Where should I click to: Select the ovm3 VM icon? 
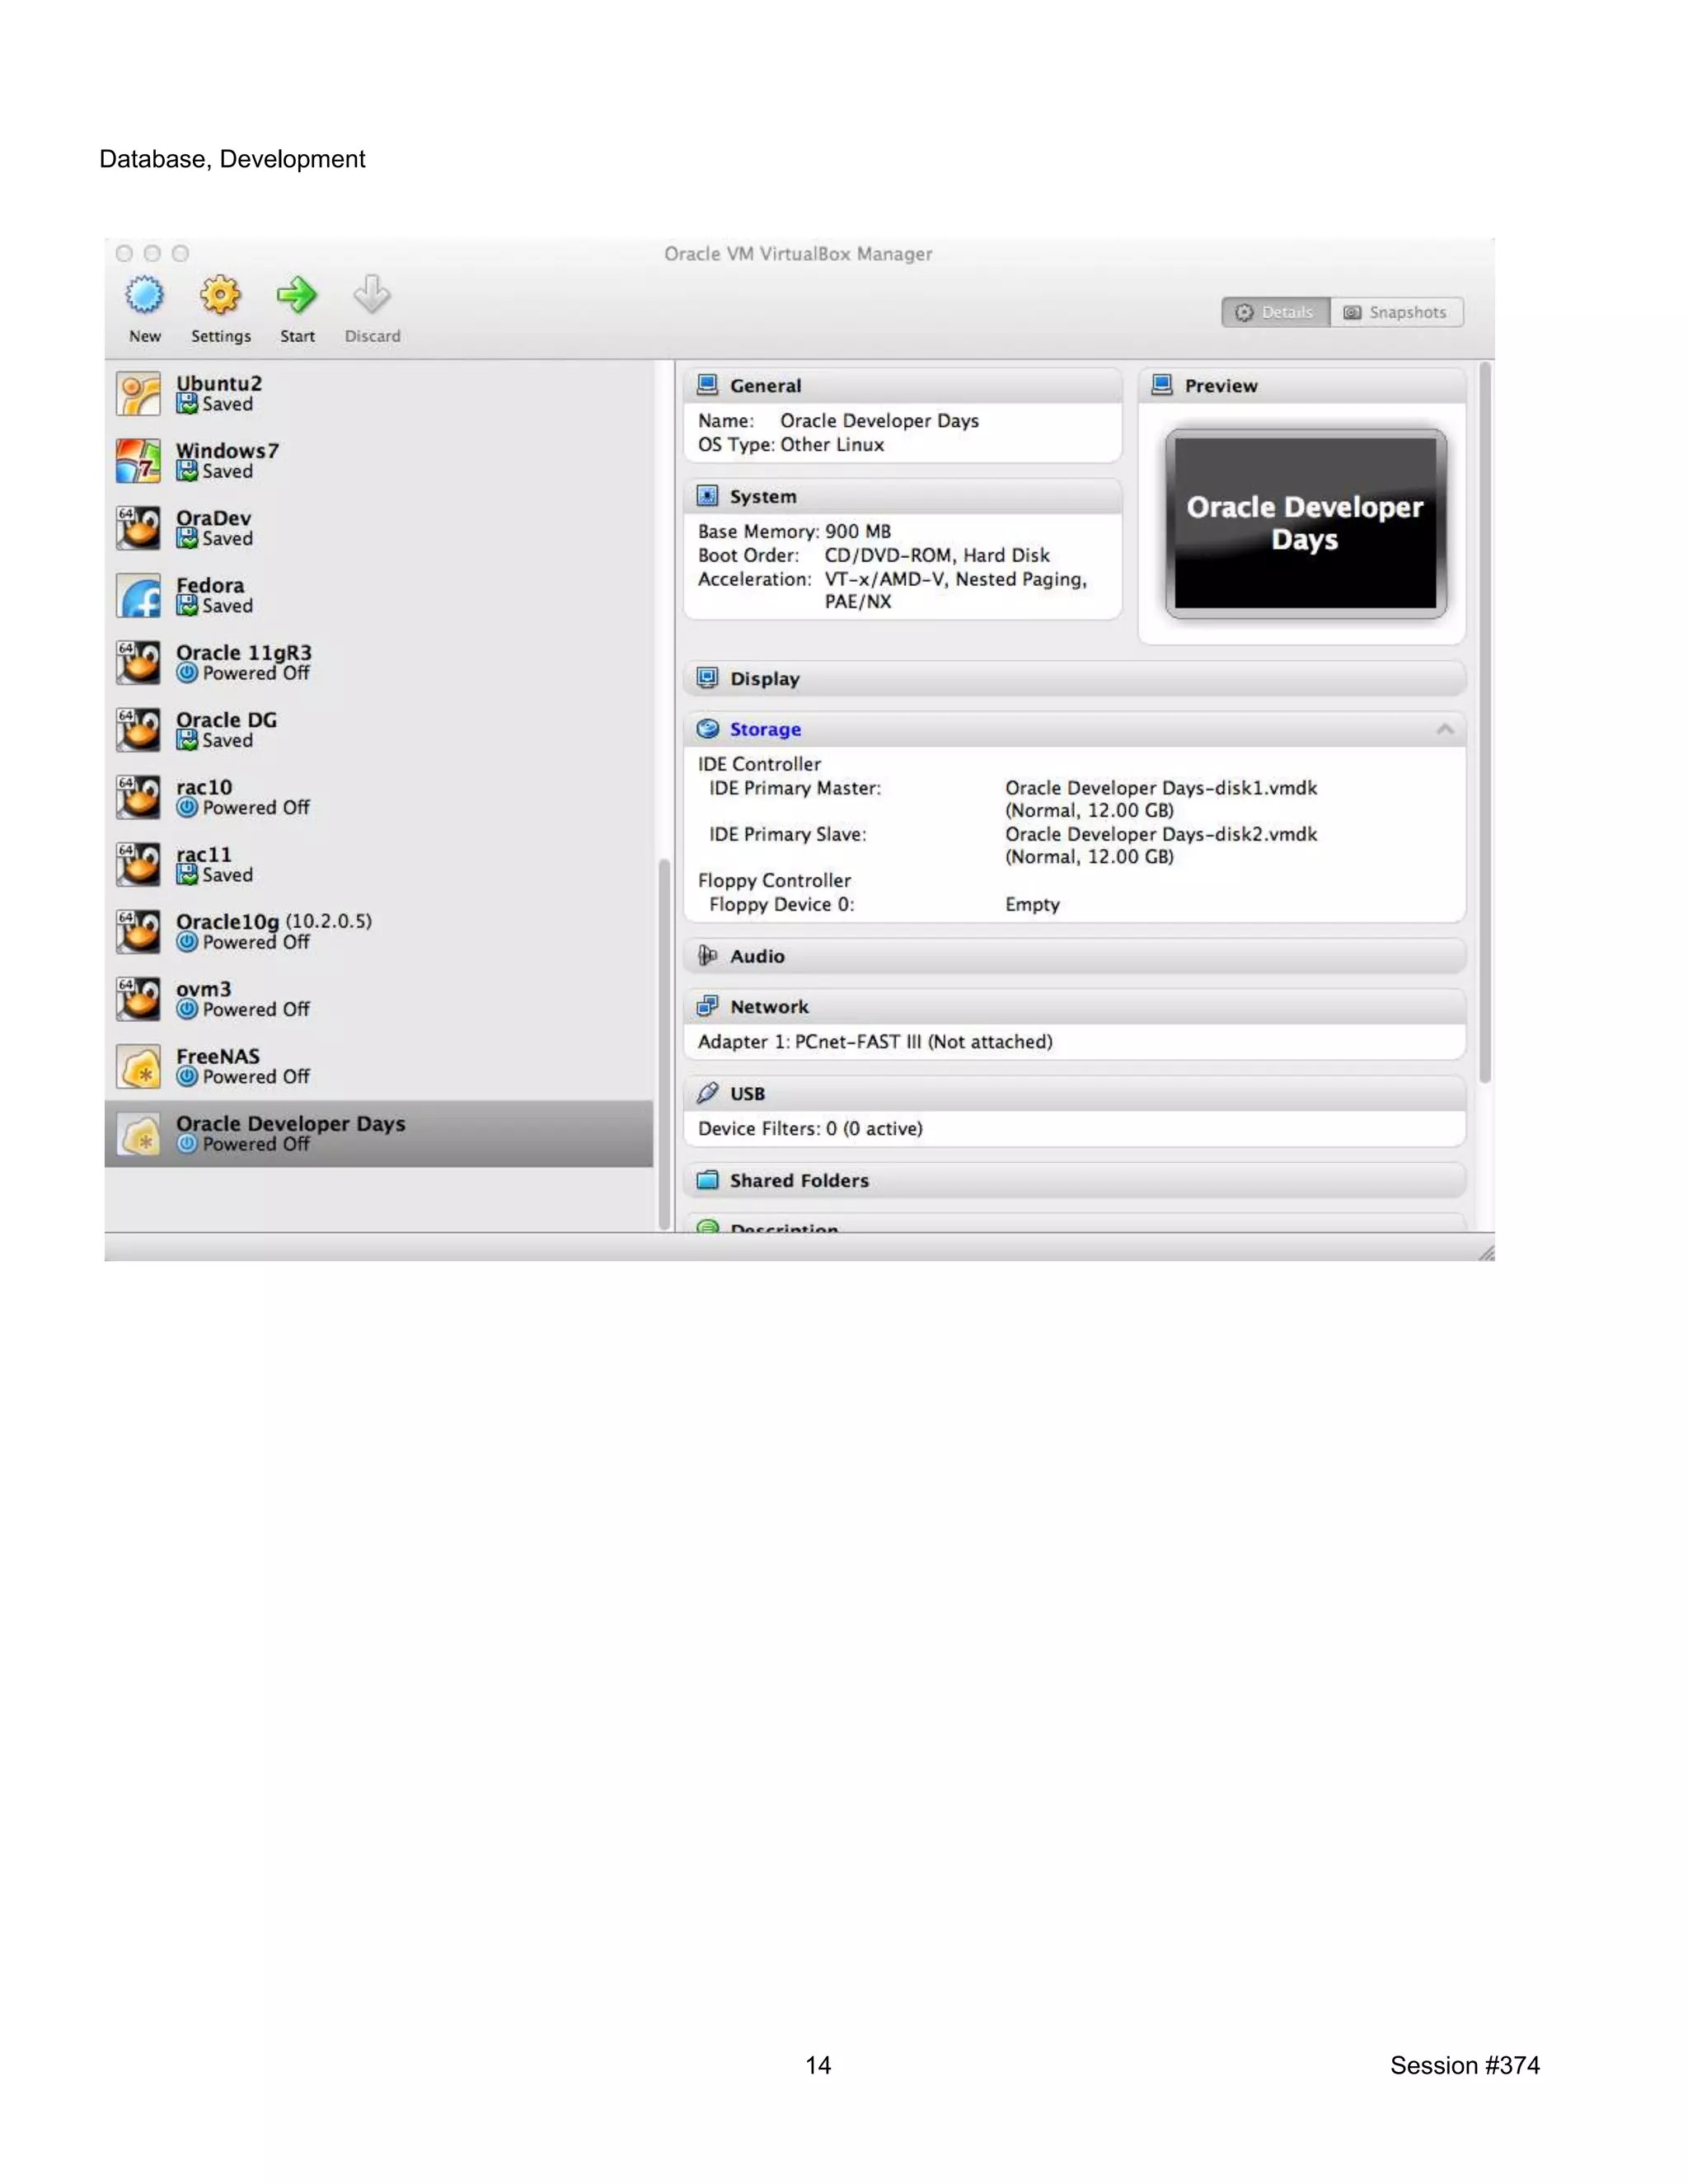pyautogui.click(x=138, y=999)
